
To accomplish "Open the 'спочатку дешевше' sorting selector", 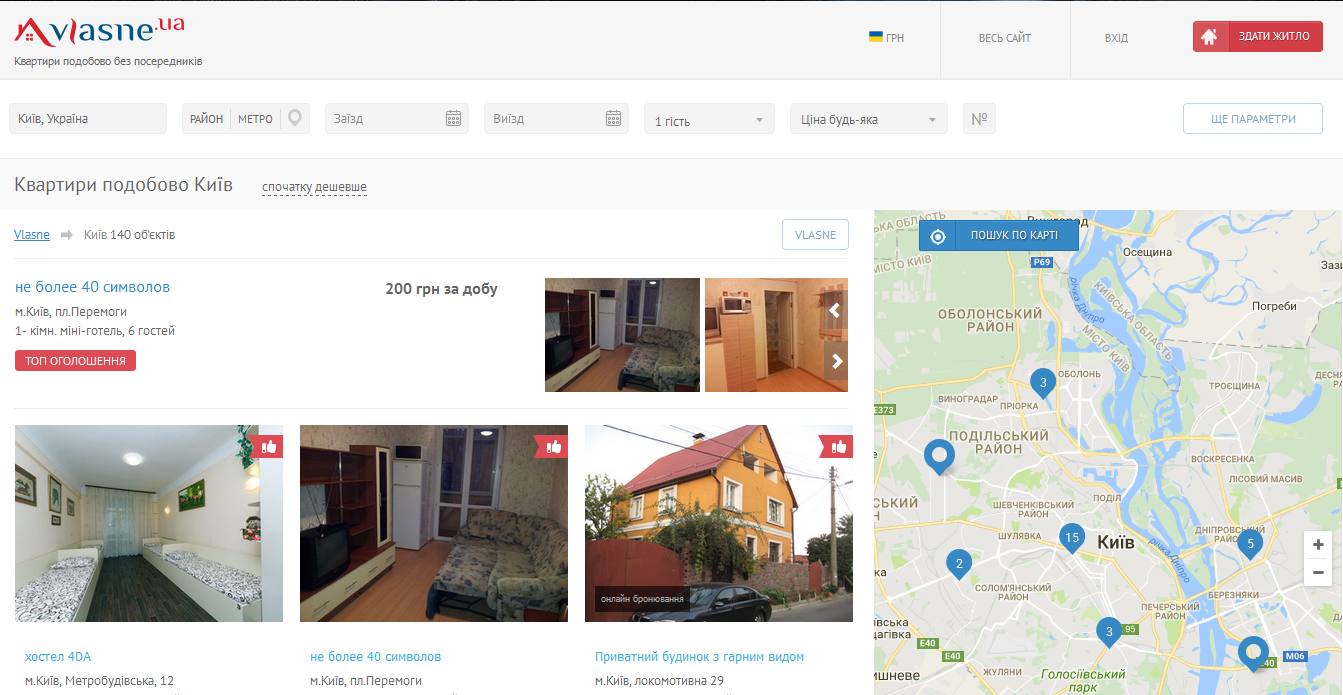I will point(314,187).
